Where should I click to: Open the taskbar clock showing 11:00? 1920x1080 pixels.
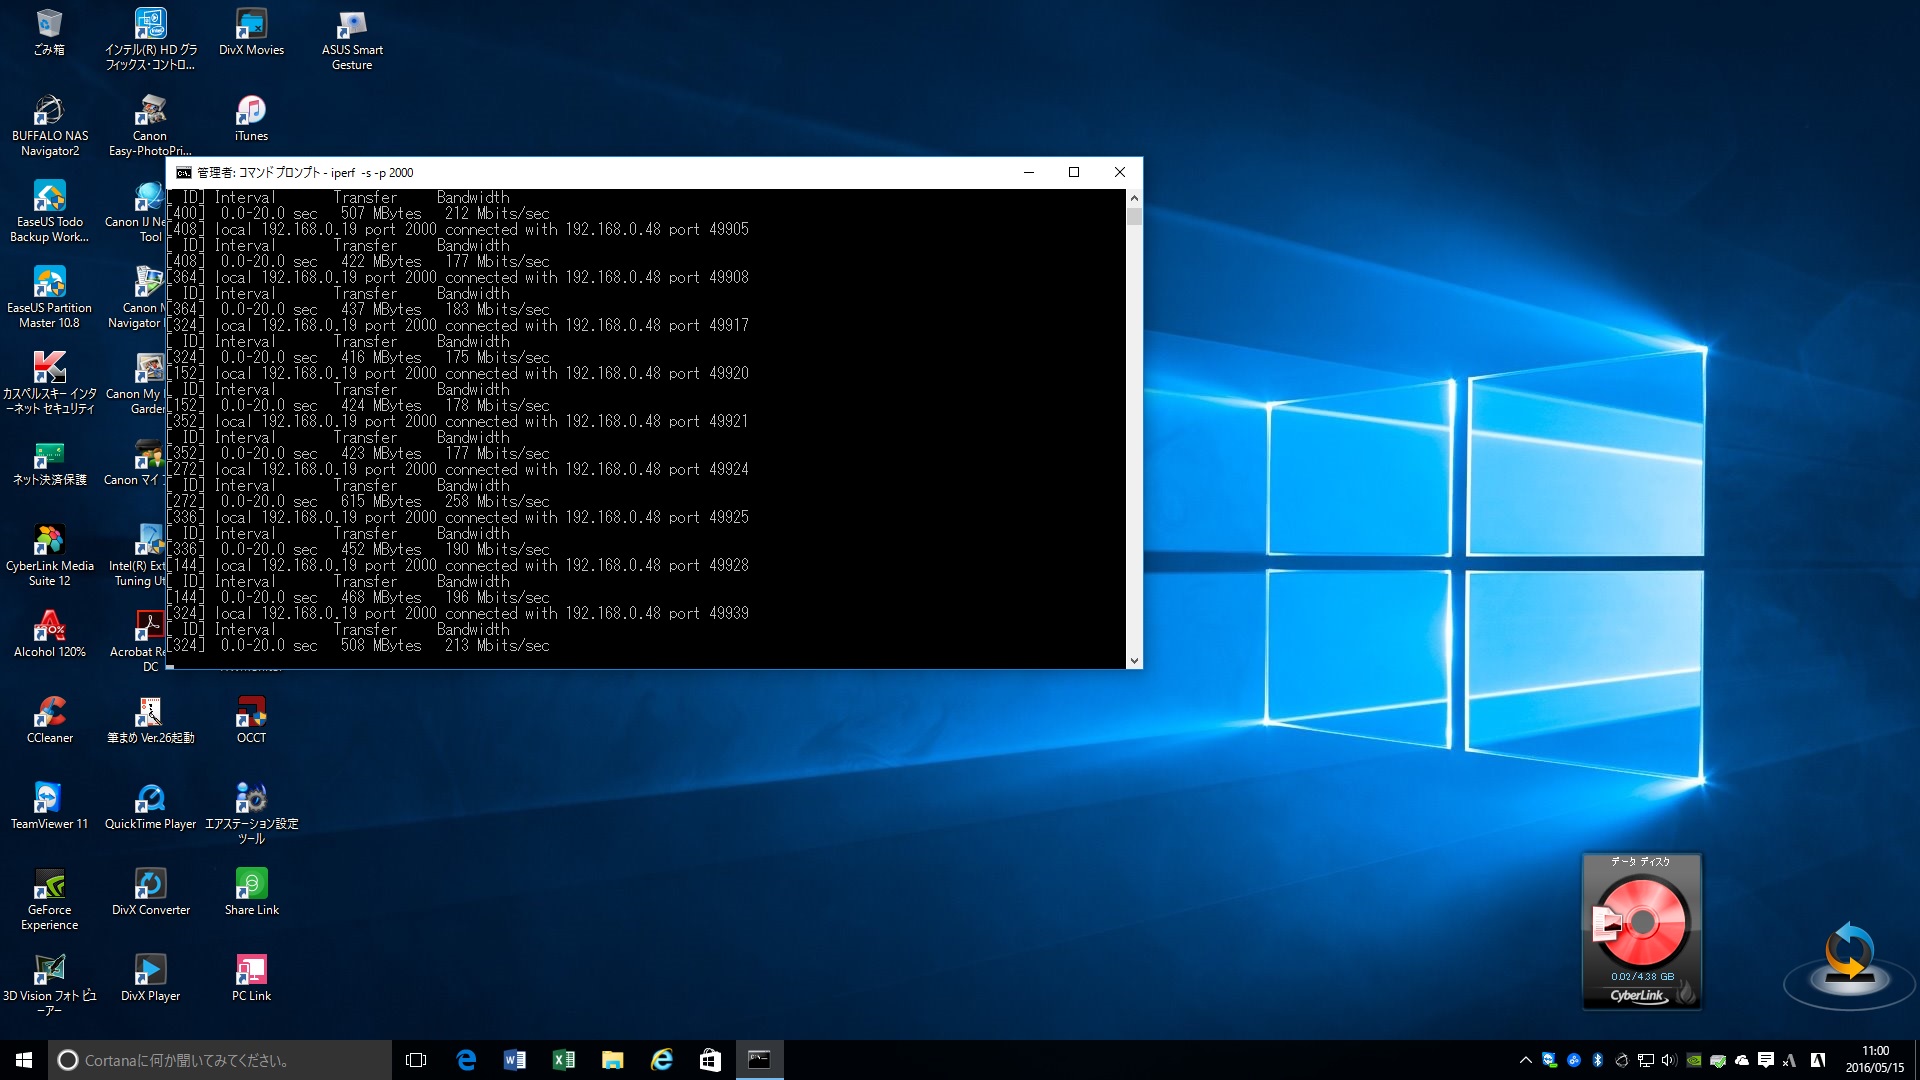click(1875, 1060)
